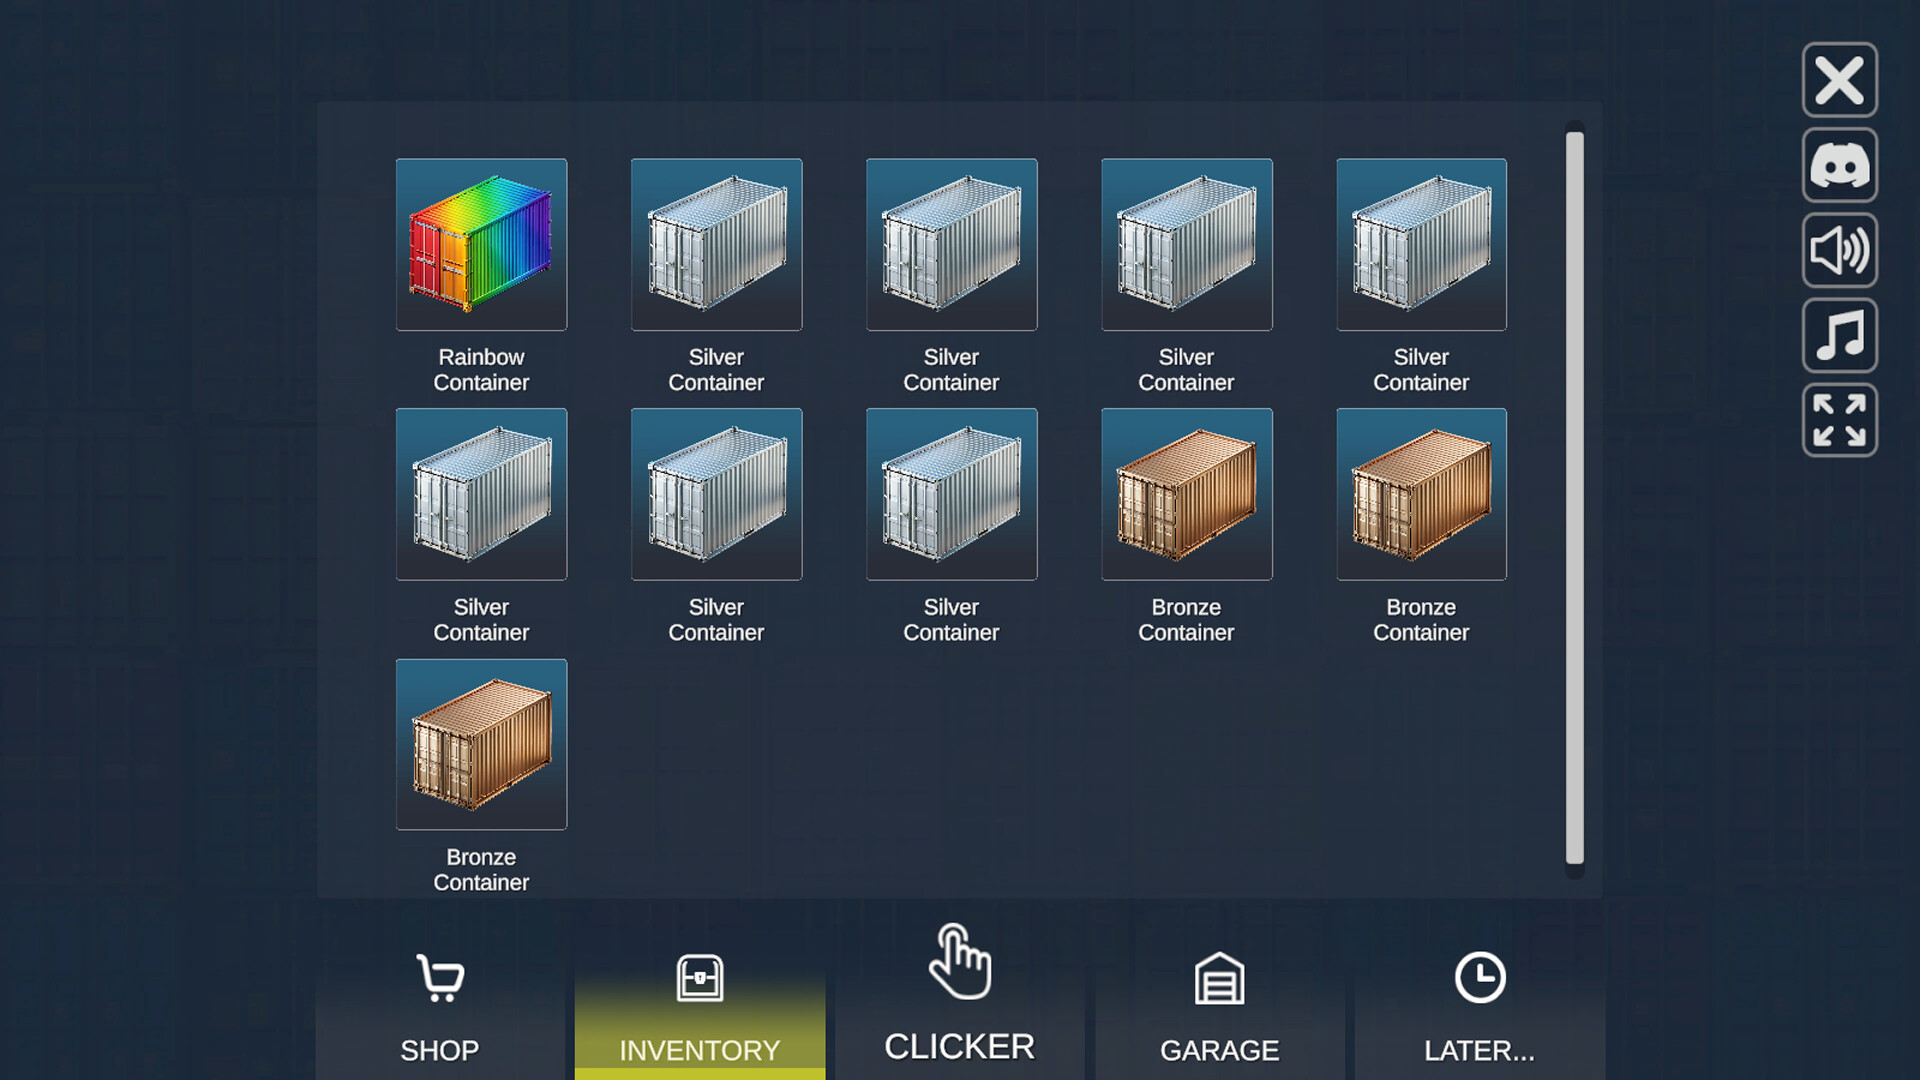The image size is (1920, 1080).
Task: Go to the Garage section
Action: (1218, 1049)
